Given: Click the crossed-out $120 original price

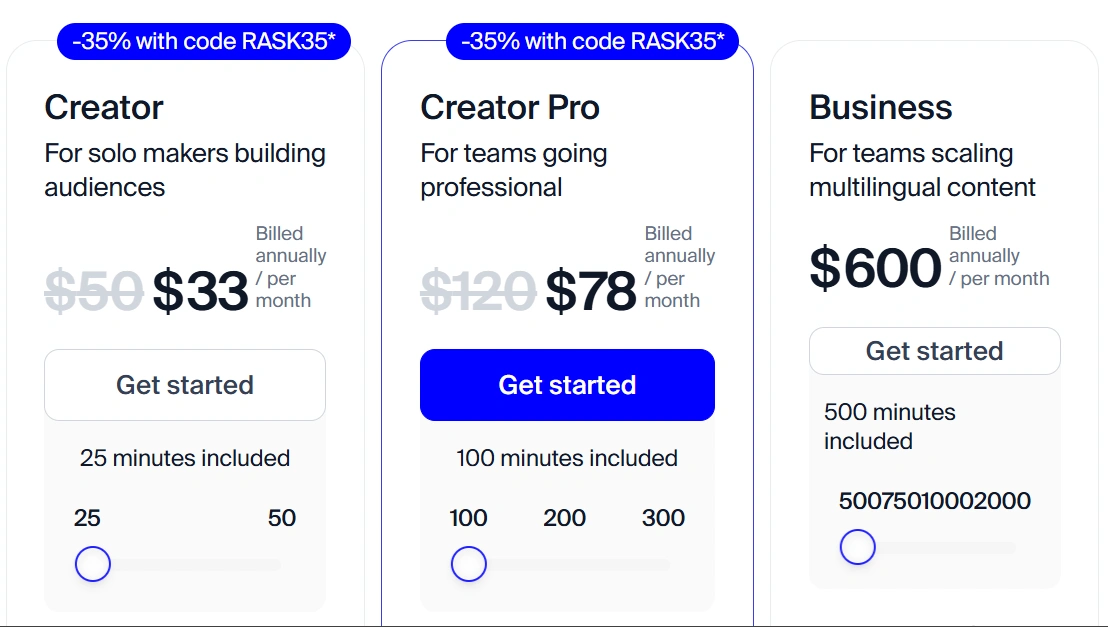Looking at the screenshot, I should 477,292.
